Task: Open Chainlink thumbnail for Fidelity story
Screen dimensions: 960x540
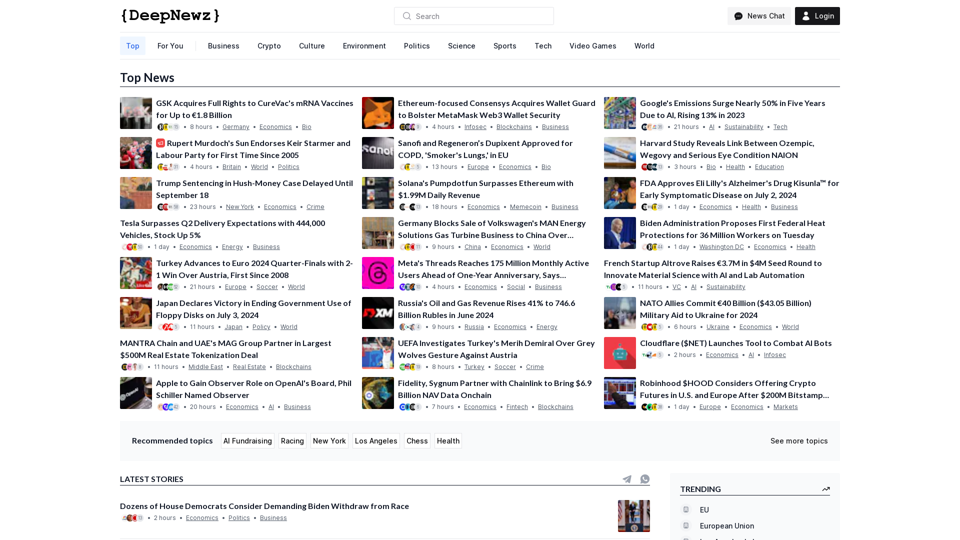Action: point(378,393)
